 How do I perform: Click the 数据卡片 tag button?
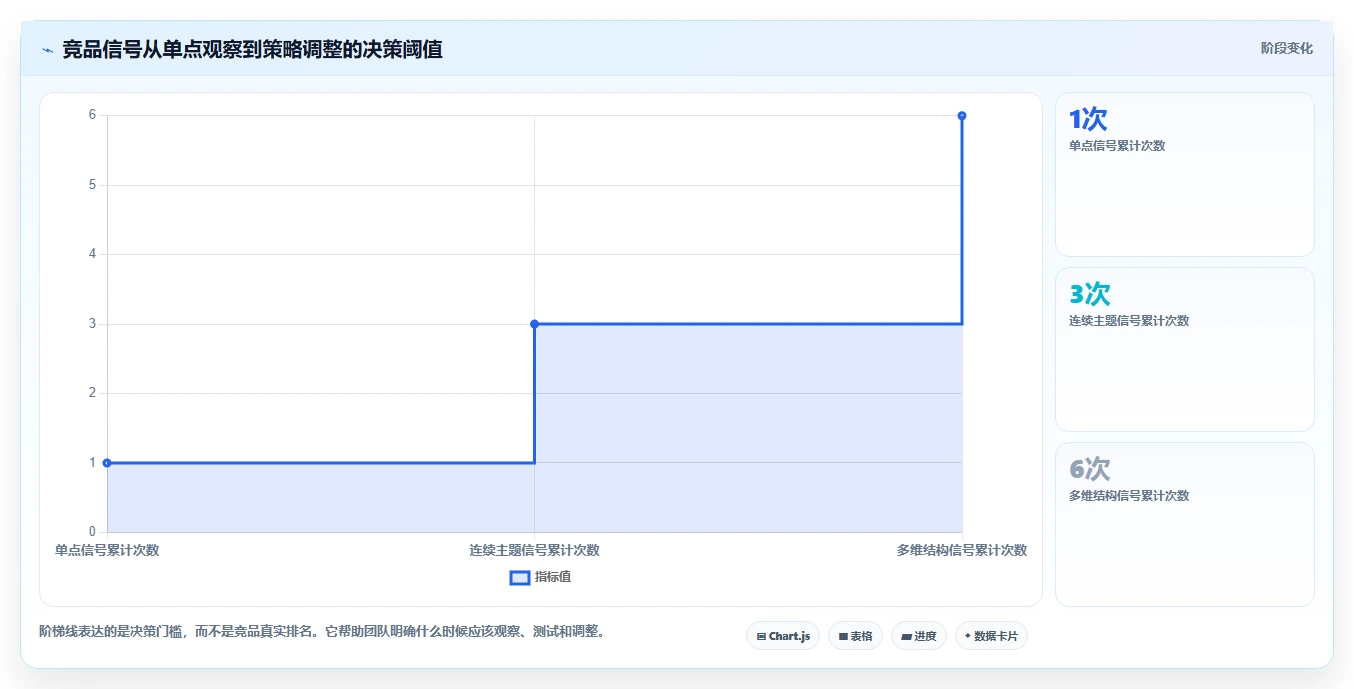[991, 636]
